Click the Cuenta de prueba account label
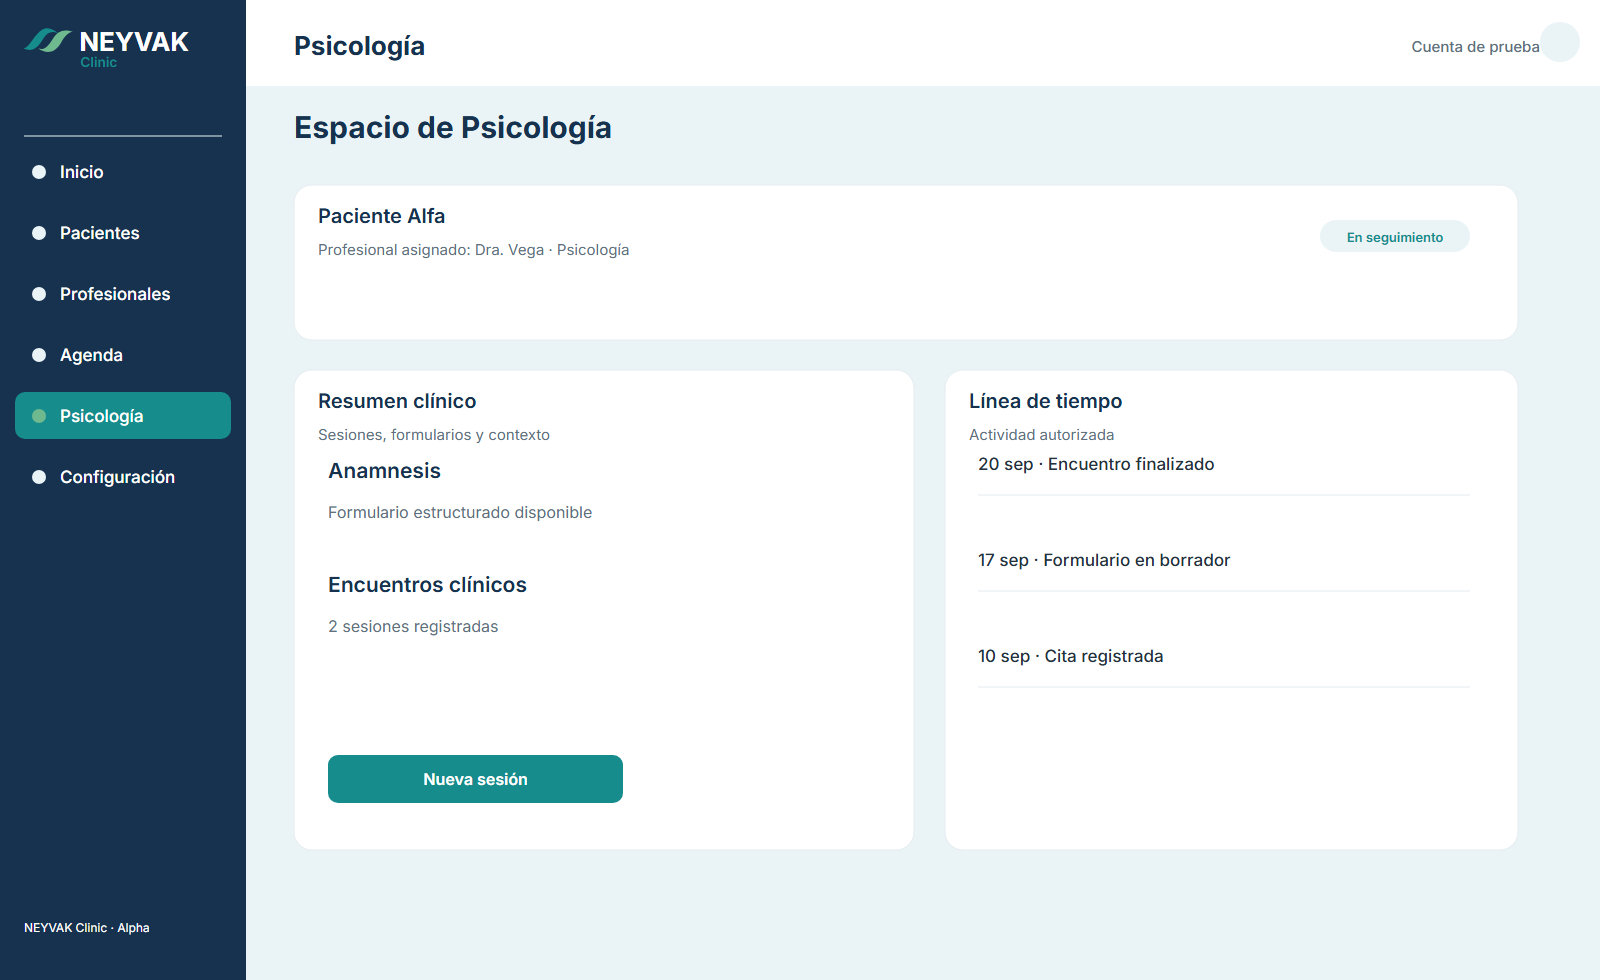Screen dimensions: 1600x980 (x=1475, y=47)
